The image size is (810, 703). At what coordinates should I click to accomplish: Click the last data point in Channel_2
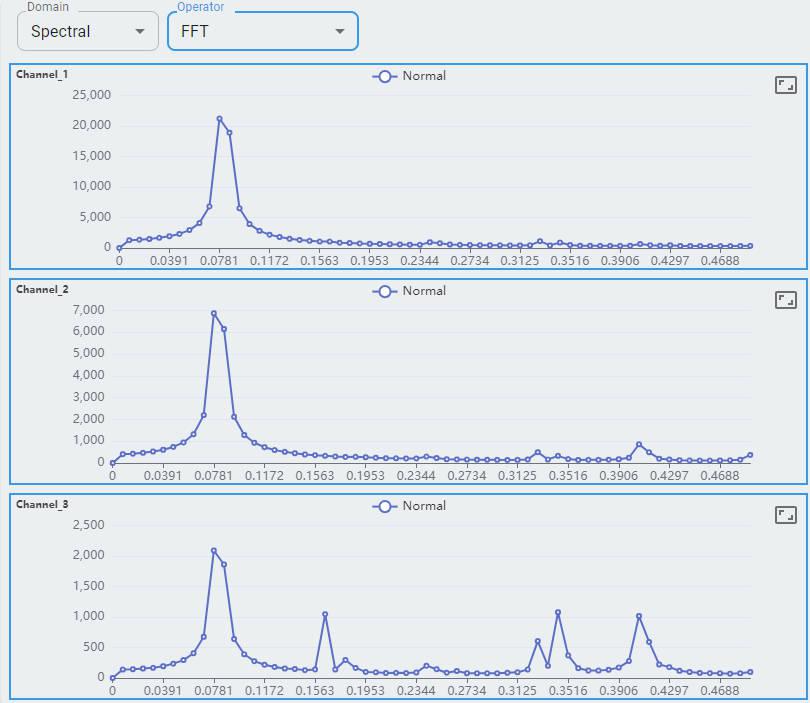click(750, 455)
